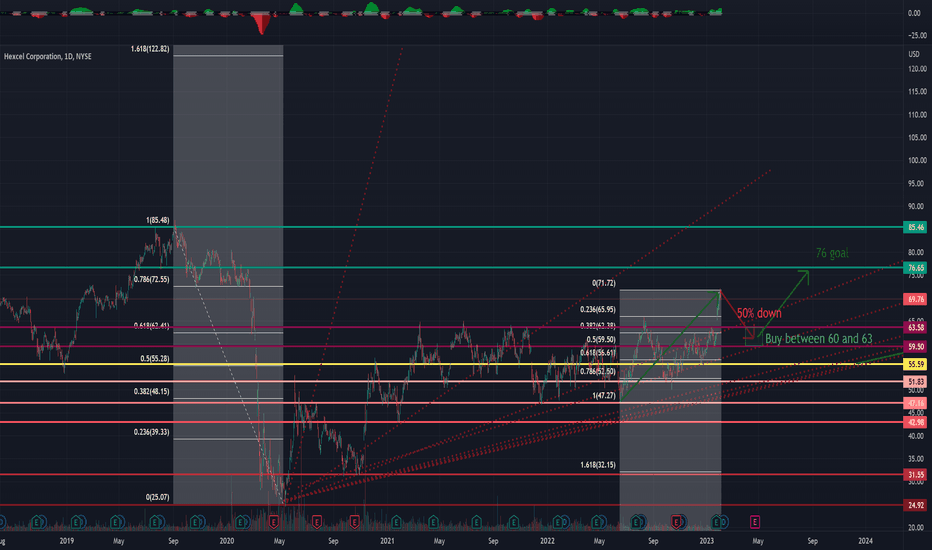Select the red earnings marker after Sep 2020
This screenshot has height=550, width=932.
coord(354,522)
